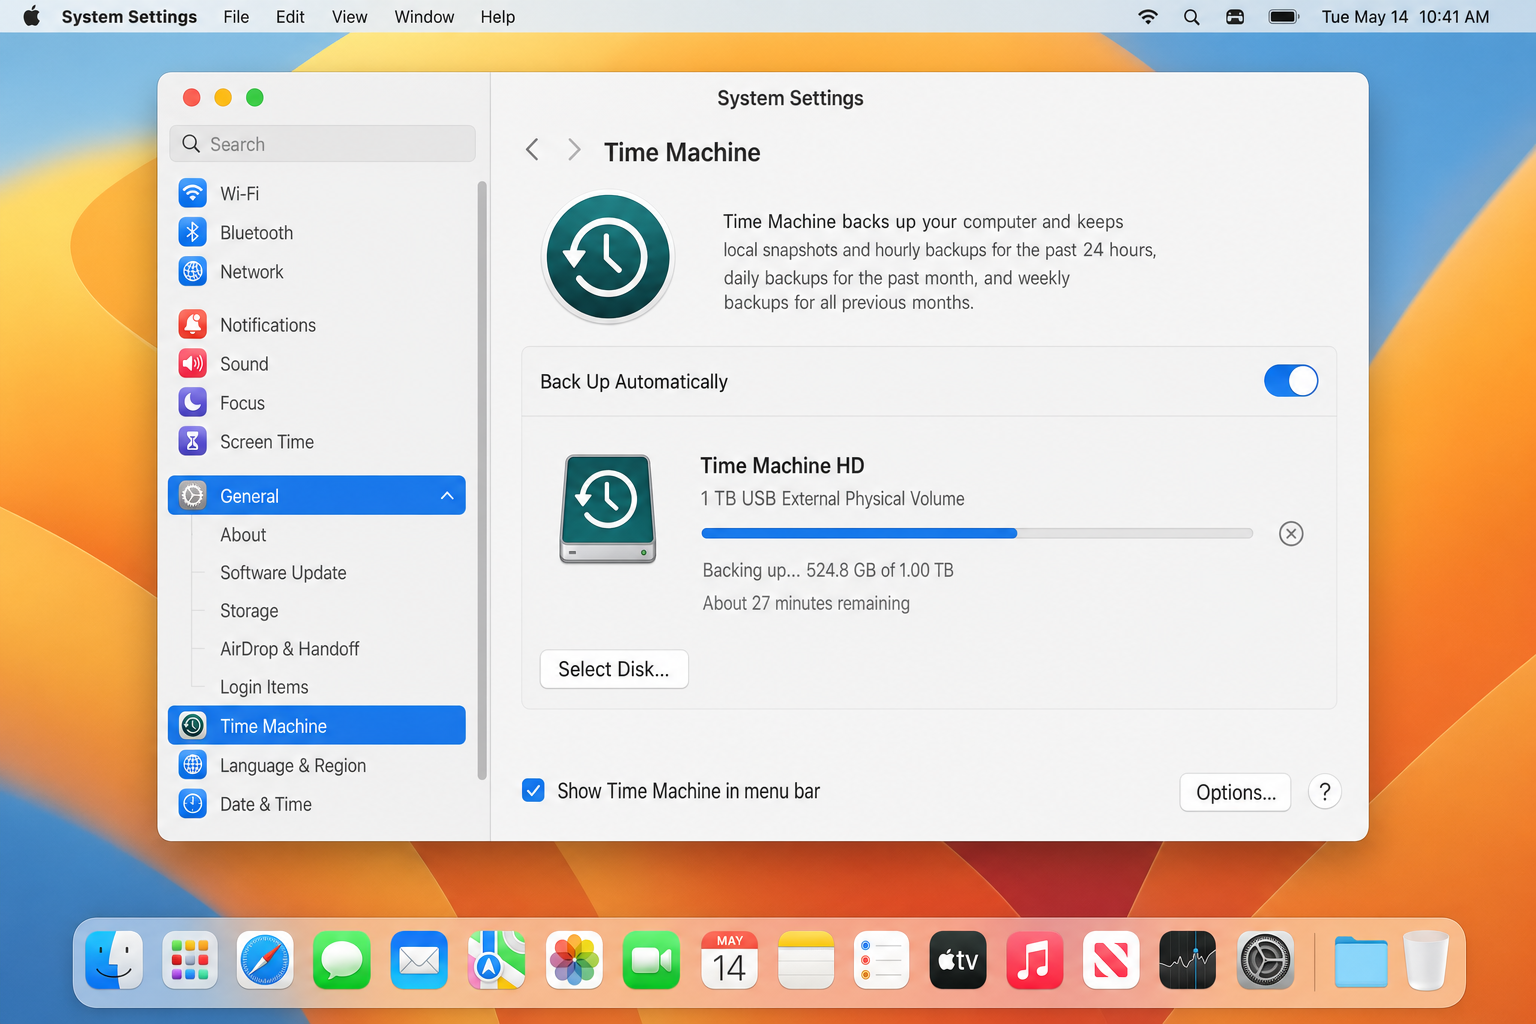Click the backup progress bar
The width and height of the screenshot is (1536, 1024).
tap(977, 533)
